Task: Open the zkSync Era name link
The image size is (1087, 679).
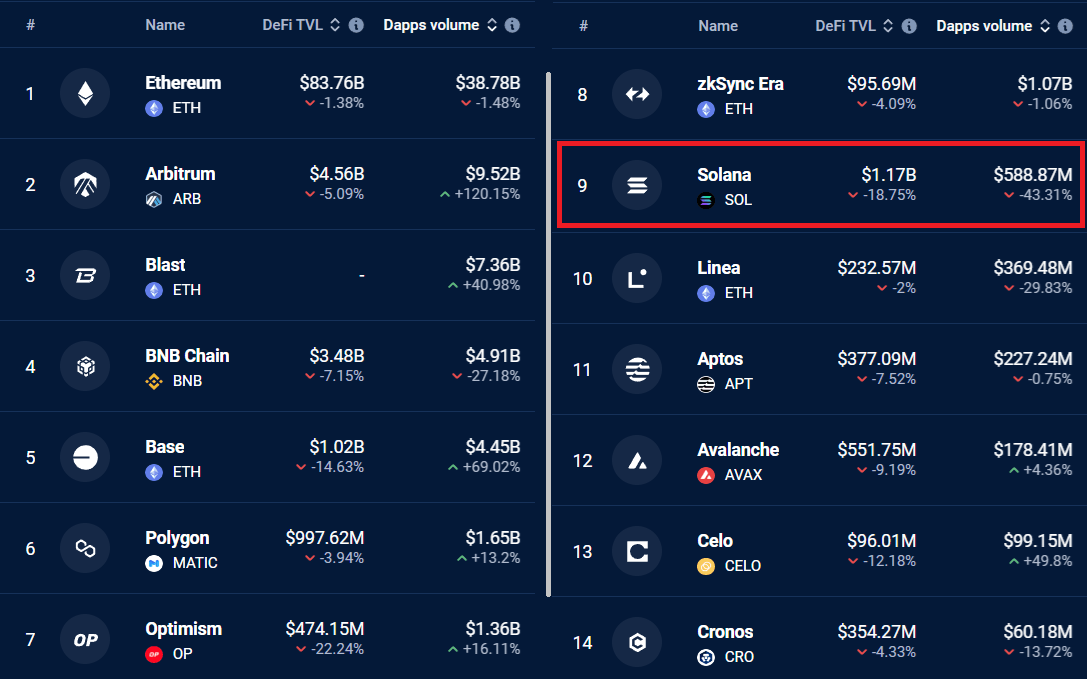Action: click(x=740, y=84)
